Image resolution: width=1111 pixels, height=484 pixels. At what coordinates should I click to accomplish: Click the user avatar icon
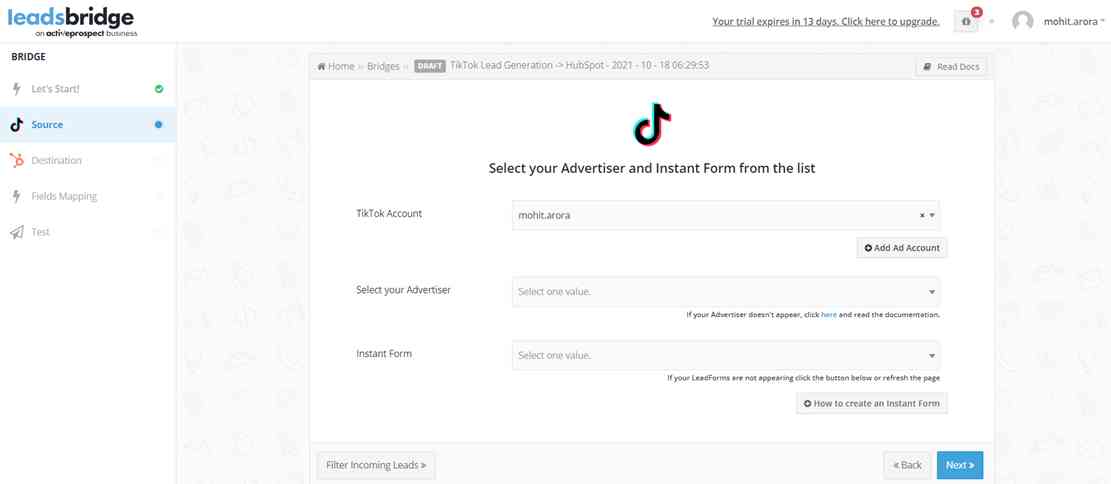pos(1022,21)
